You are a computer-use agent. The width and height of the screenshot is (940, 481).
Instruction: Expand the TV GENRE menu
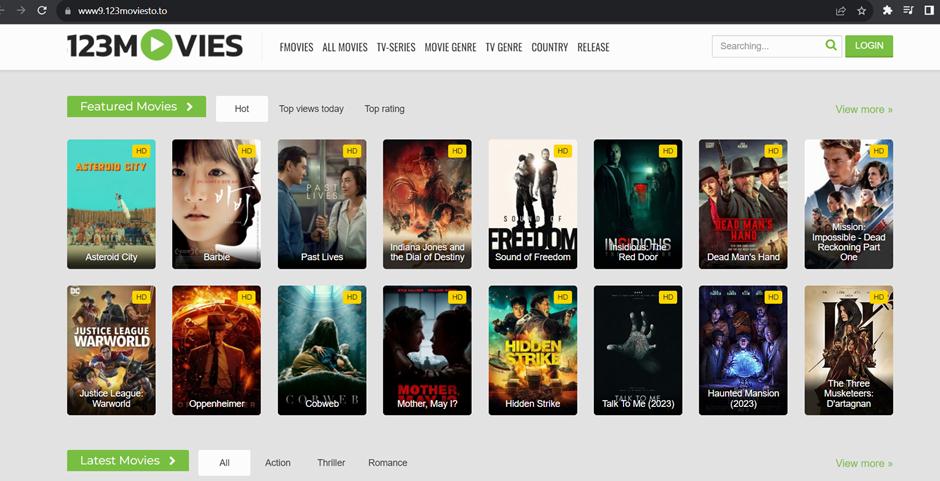[x=504, y=47]
